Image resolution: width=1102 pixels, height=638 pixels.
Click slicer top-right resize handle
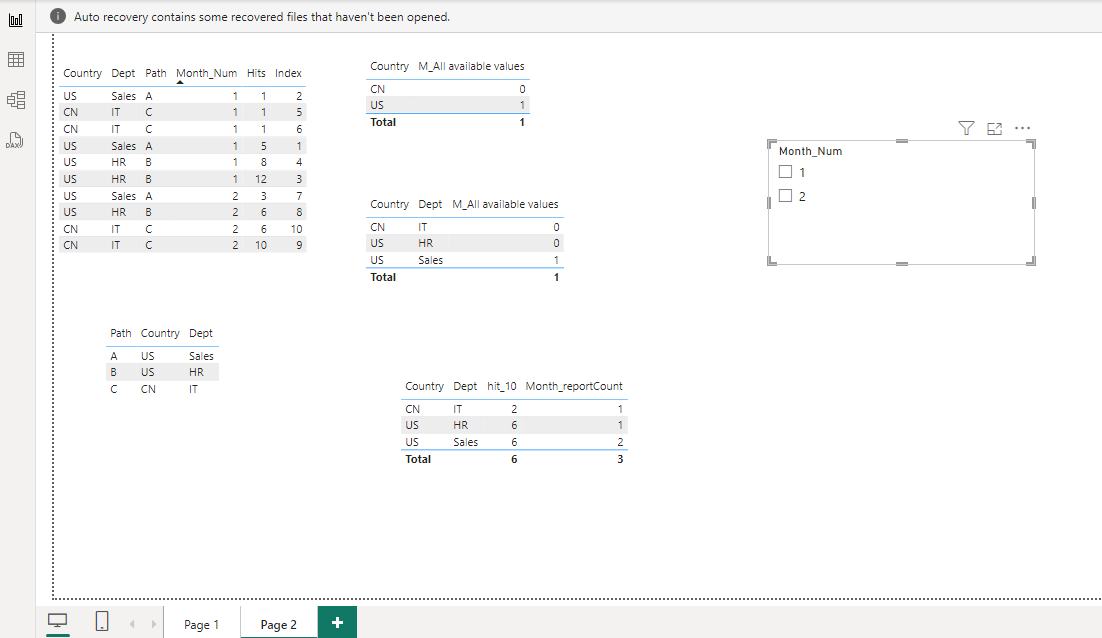coord(1031,144)
